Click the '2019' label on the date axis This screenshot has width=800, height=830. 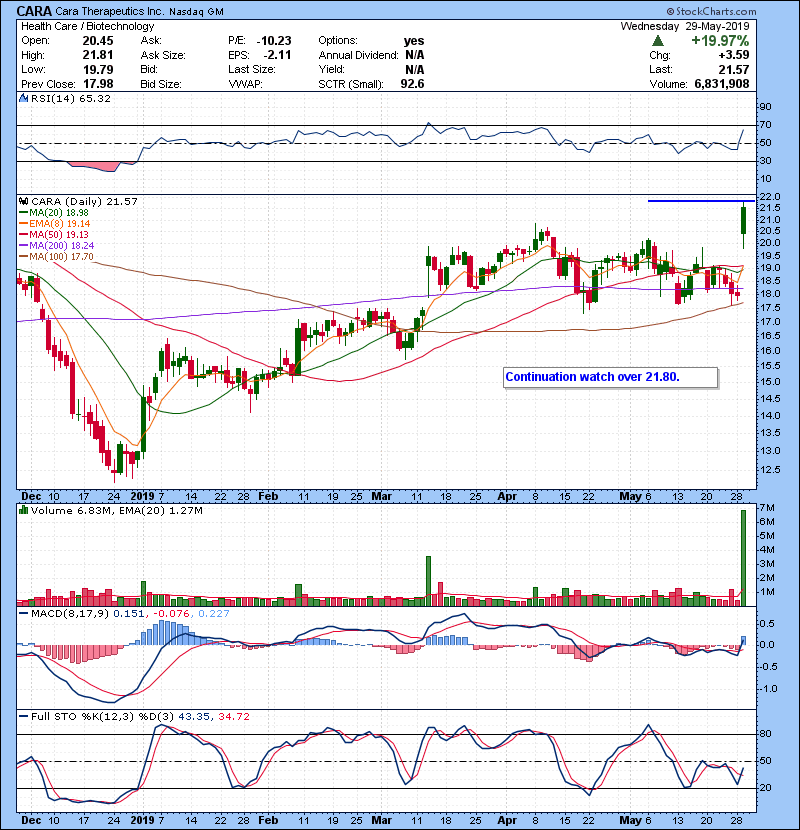(x=143, y=495)
